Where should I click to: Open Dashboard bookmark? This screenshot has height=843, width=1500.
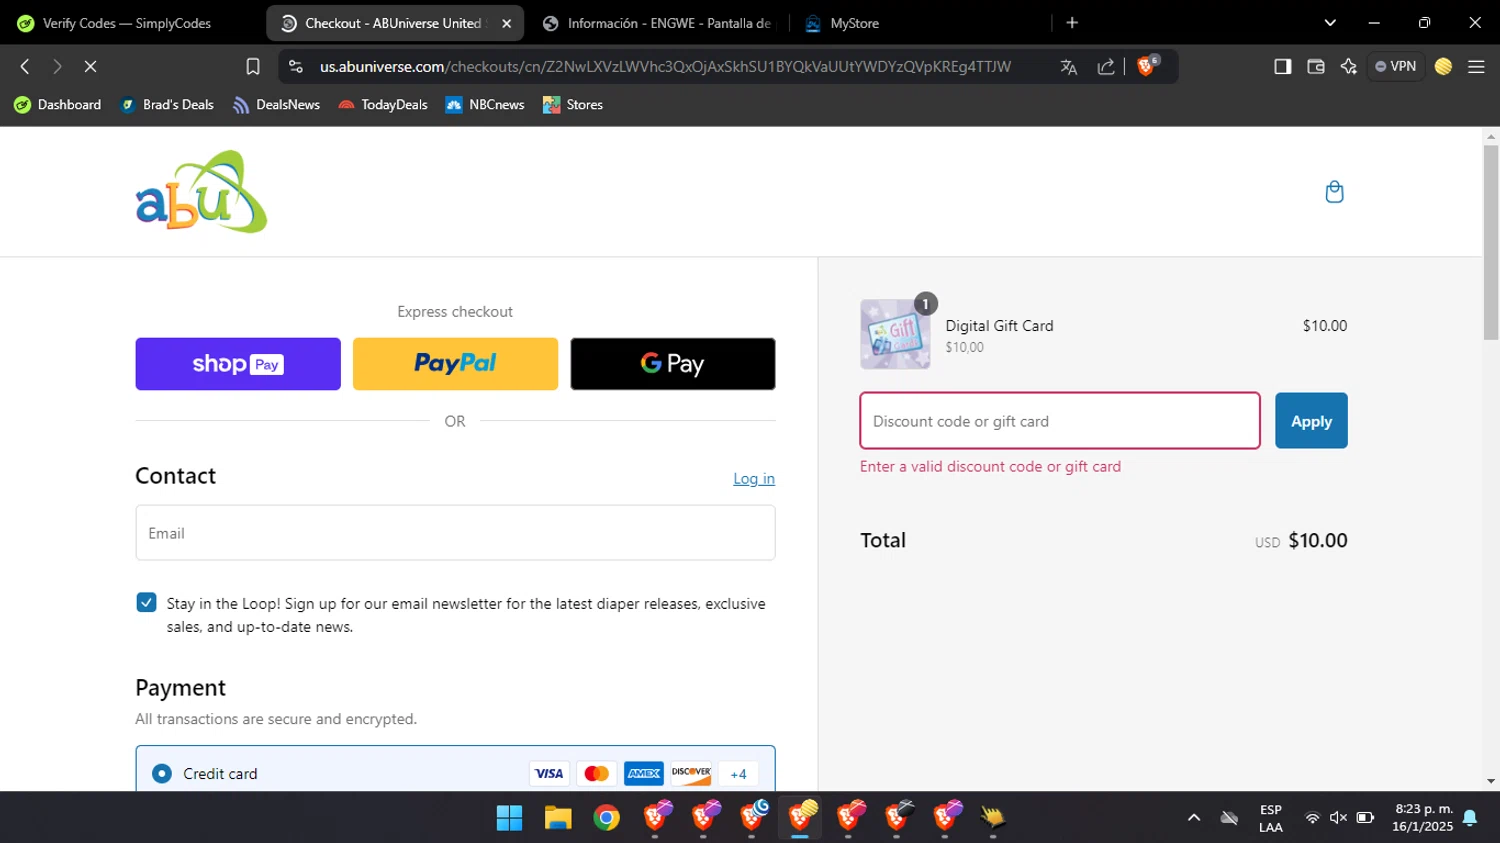(x=58, y=105)
